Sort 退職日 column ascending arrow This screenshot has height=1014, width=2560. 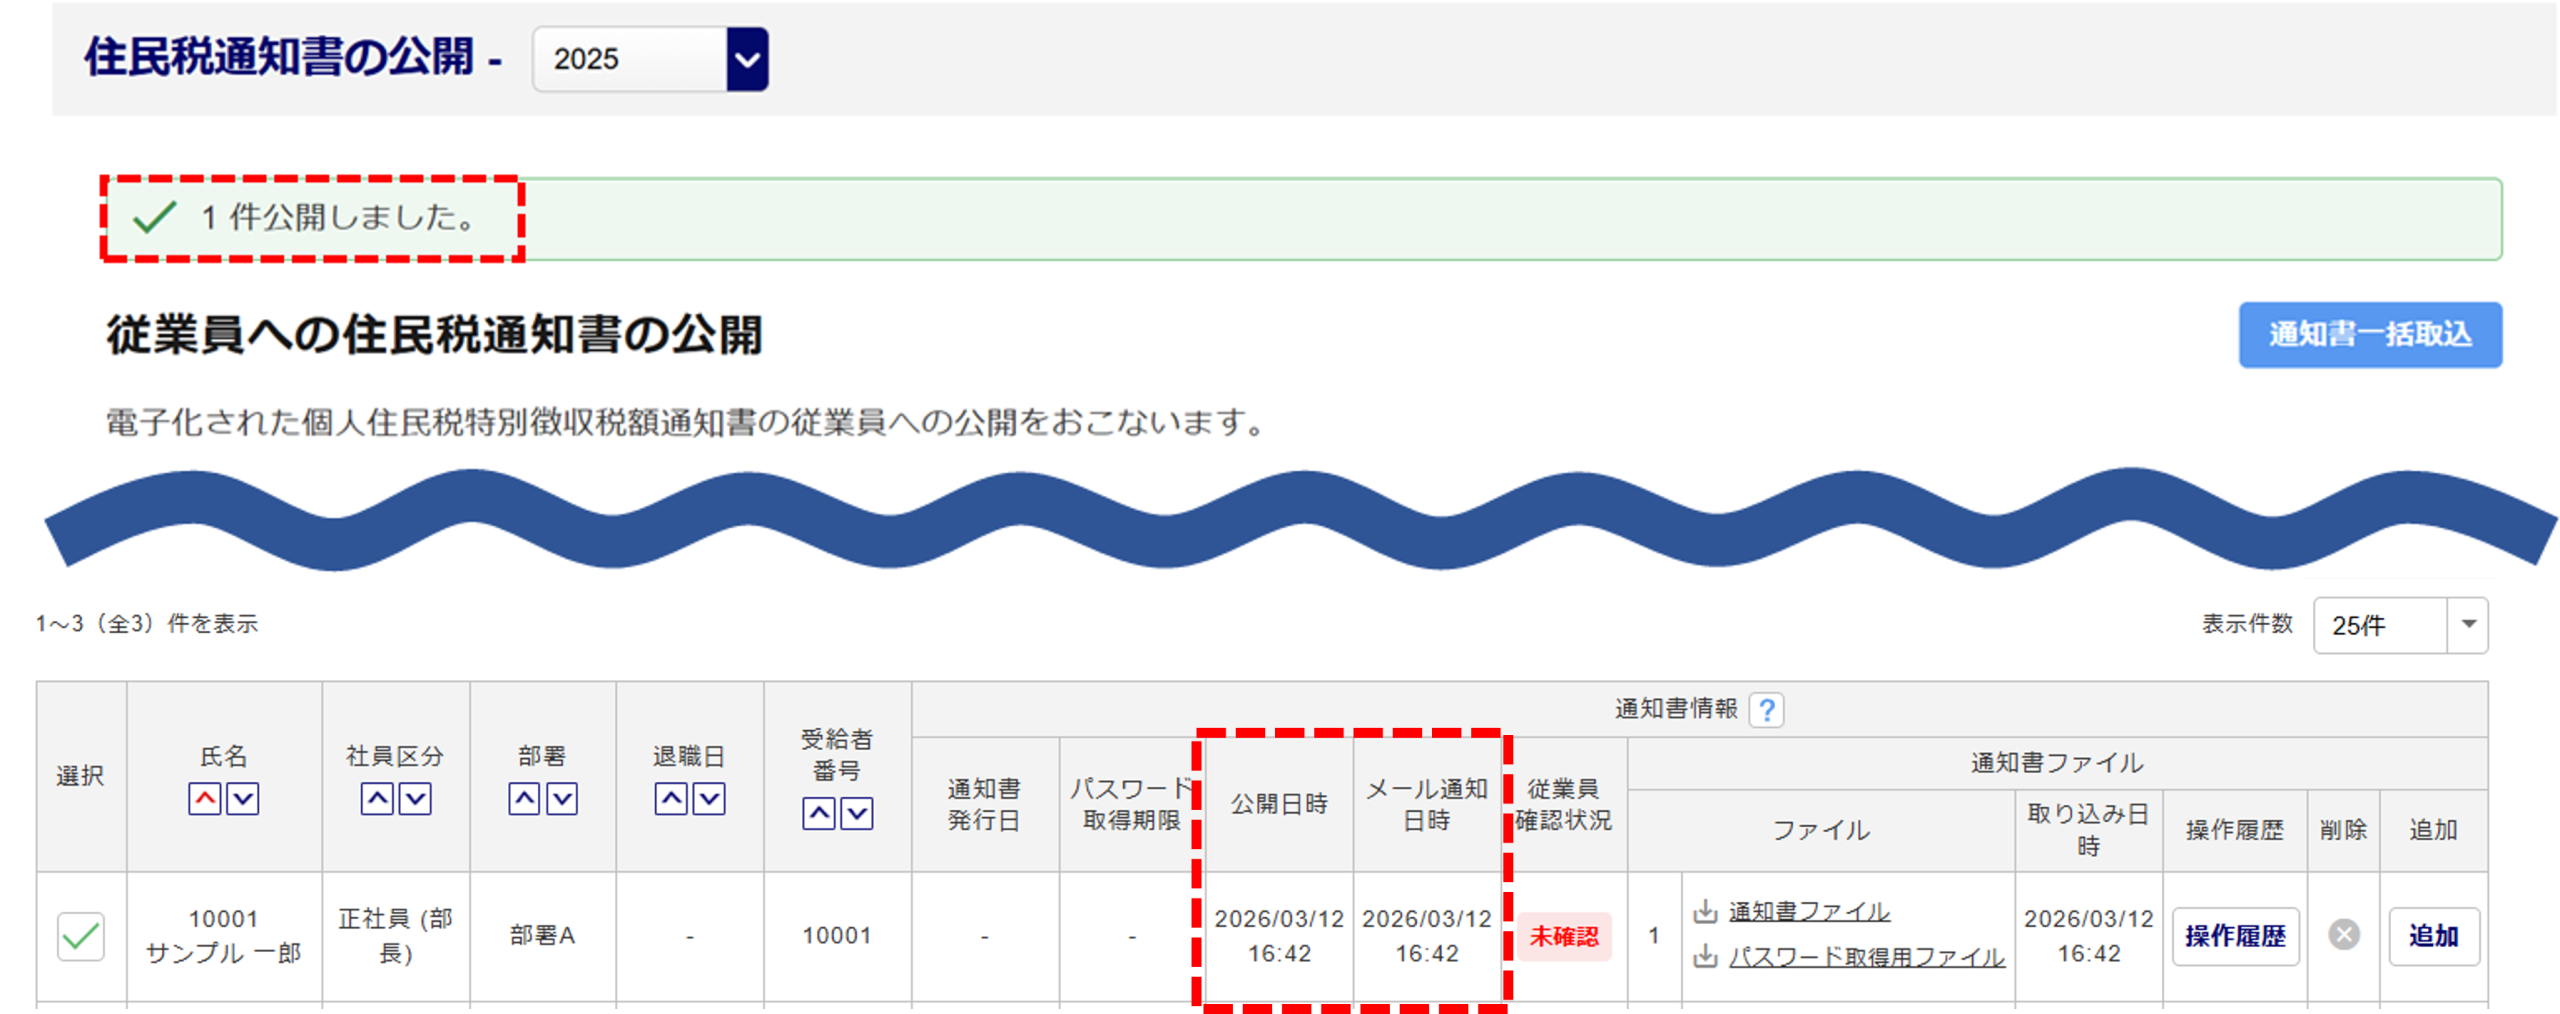point(671,799)
